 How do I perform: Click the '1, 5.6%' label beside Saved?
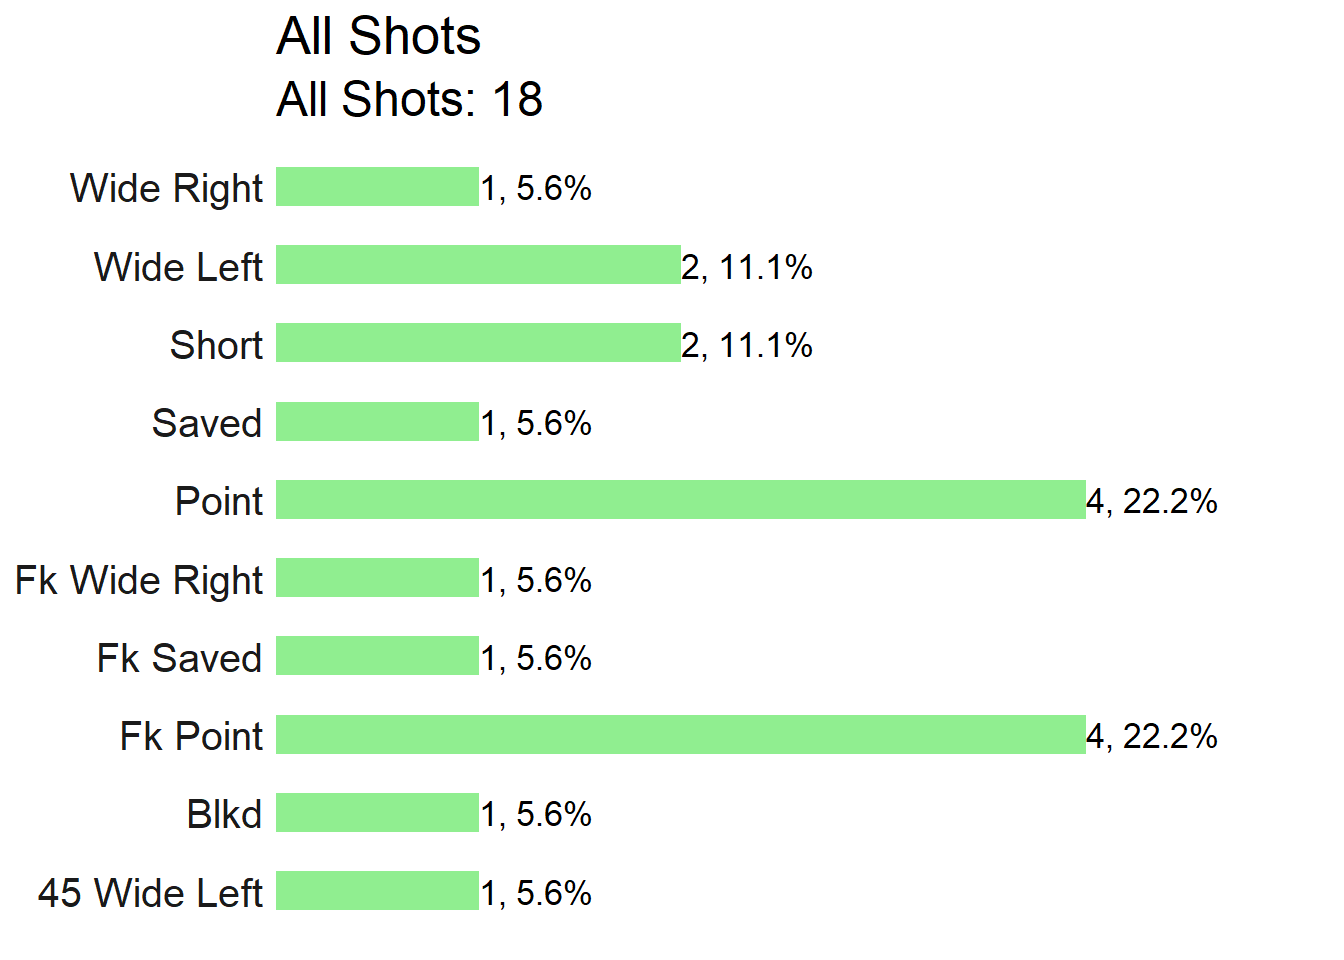pyautogui.click(x=536, y=424)
